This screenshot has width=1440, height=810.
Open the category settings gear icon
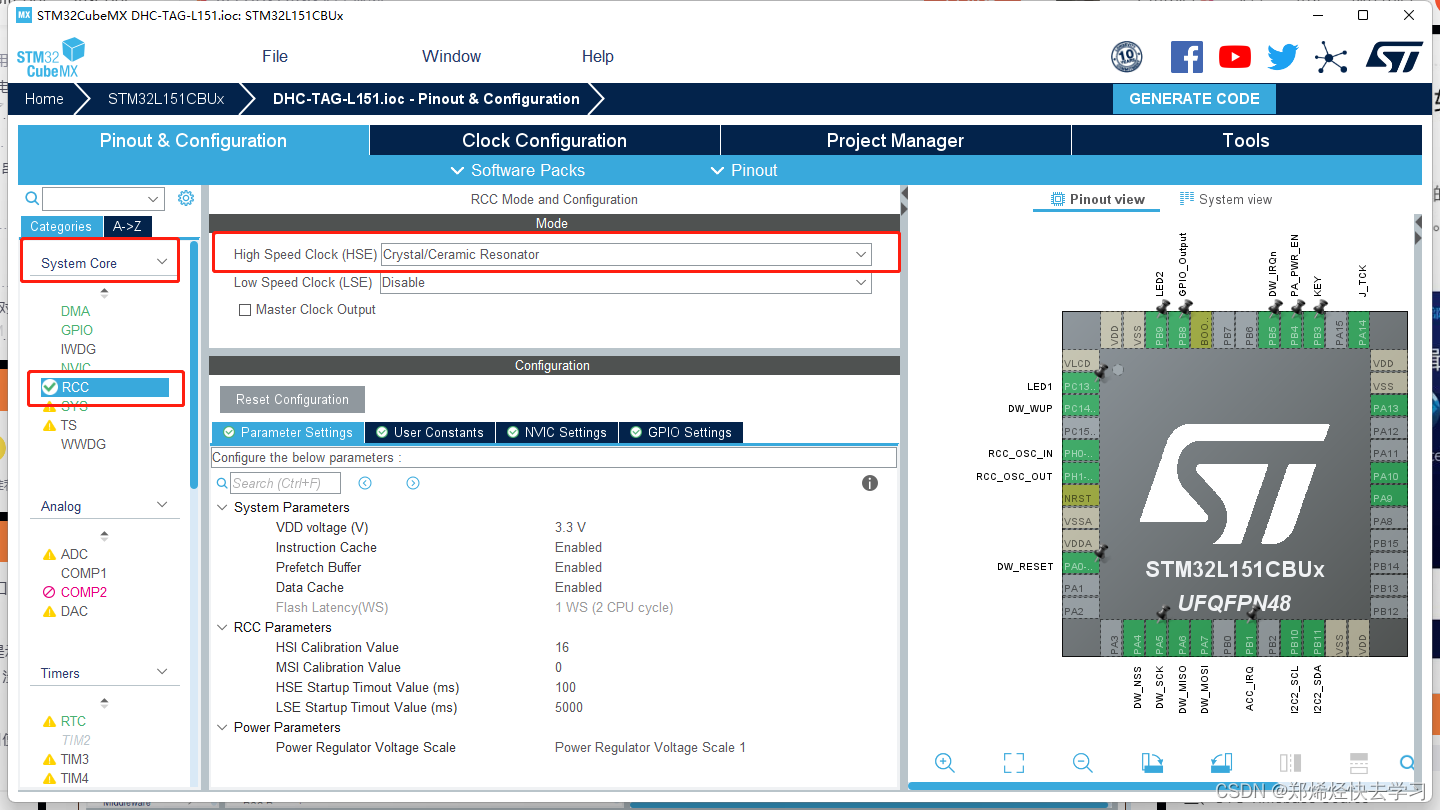tap(185, 198)
